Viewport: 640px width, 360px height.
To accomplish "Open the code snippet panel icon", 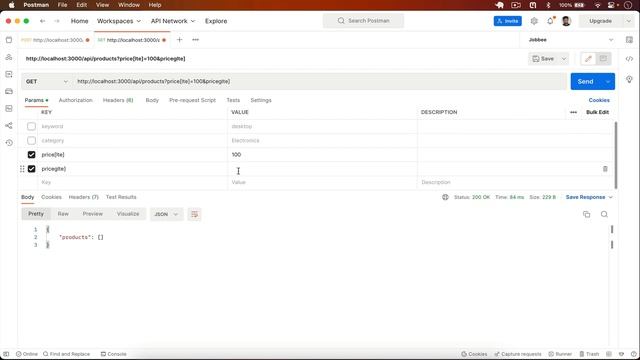I will tap(629, 59).
